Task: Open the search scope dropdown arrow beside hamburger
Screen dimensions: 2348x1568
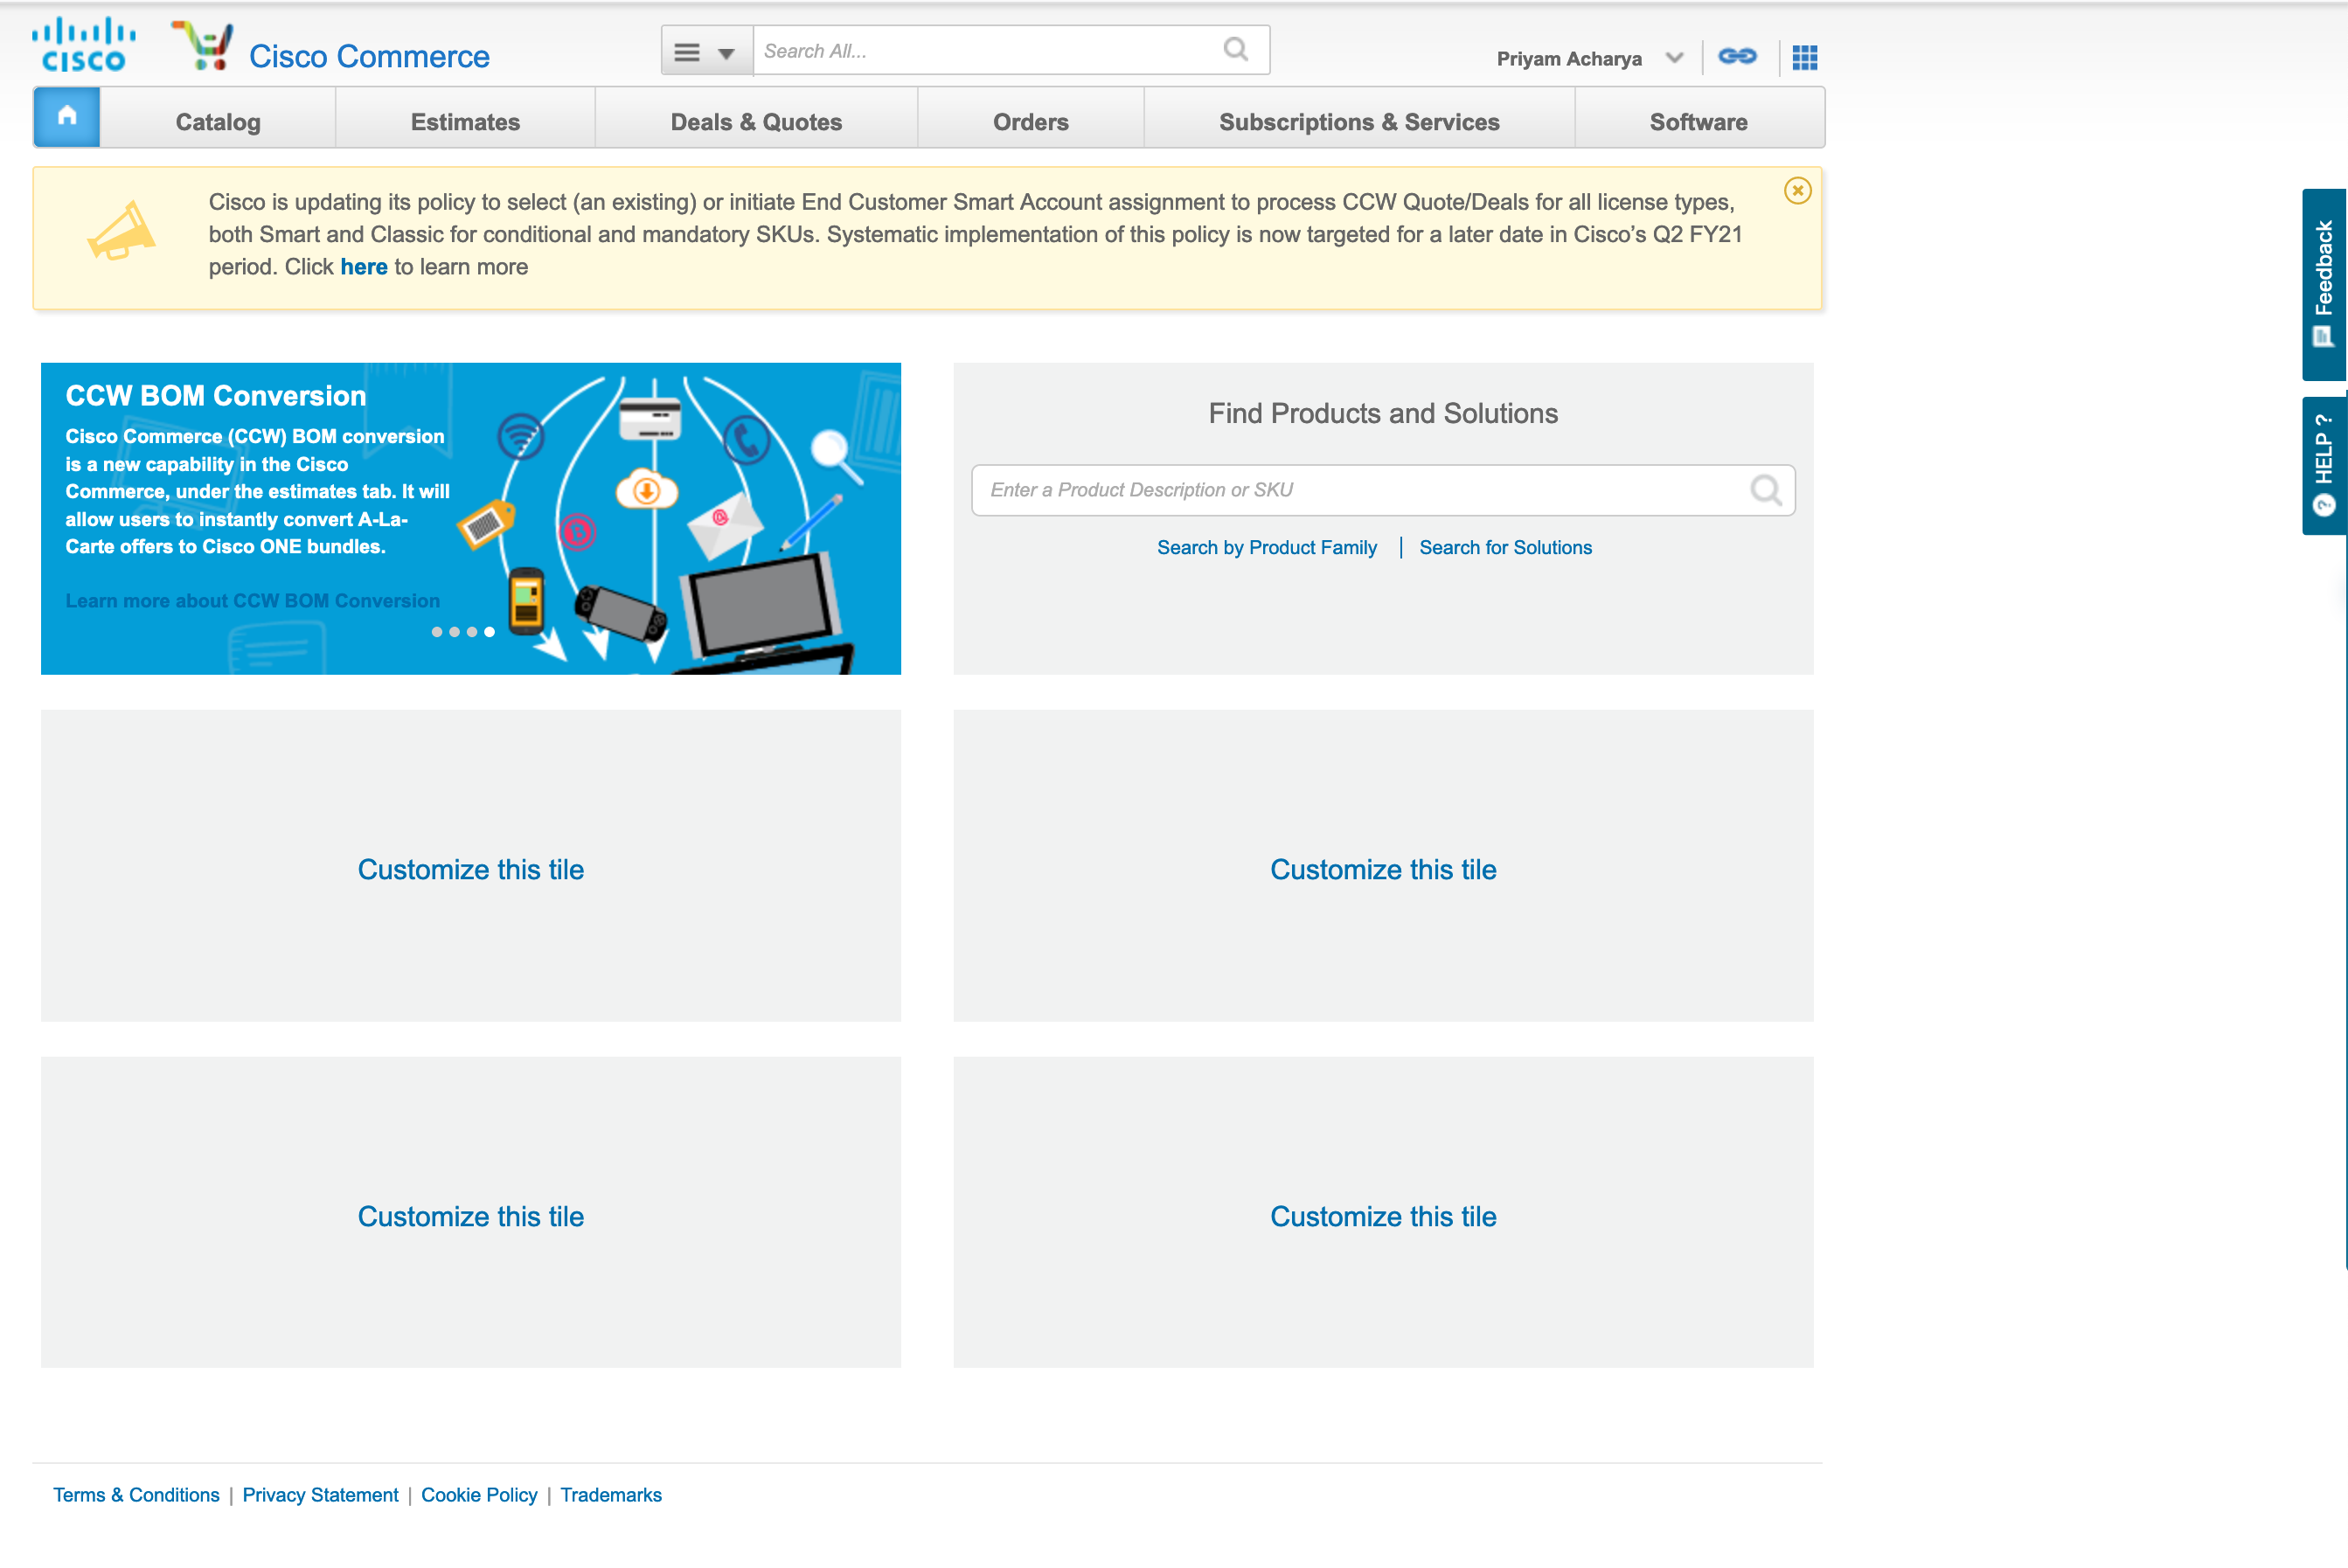Action: (x=726, y=52)
